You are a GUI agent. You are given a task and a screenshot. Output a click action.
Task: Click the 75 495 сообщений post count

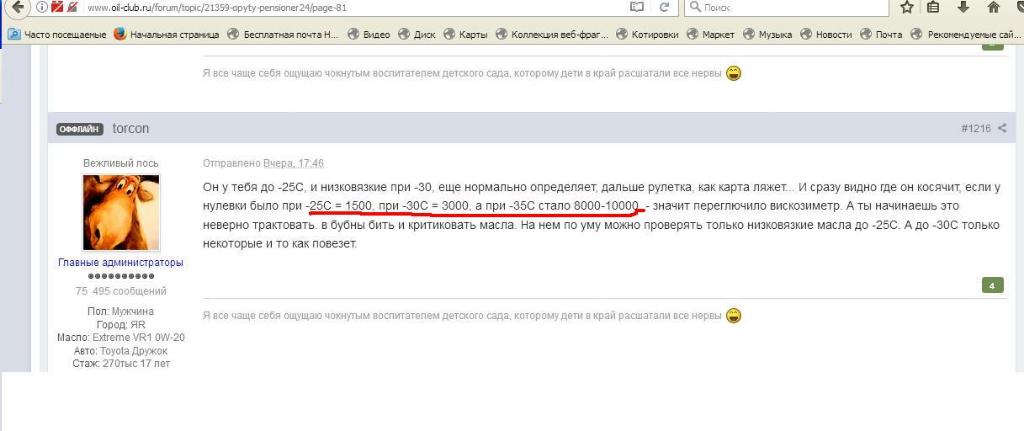pos(121,291)
